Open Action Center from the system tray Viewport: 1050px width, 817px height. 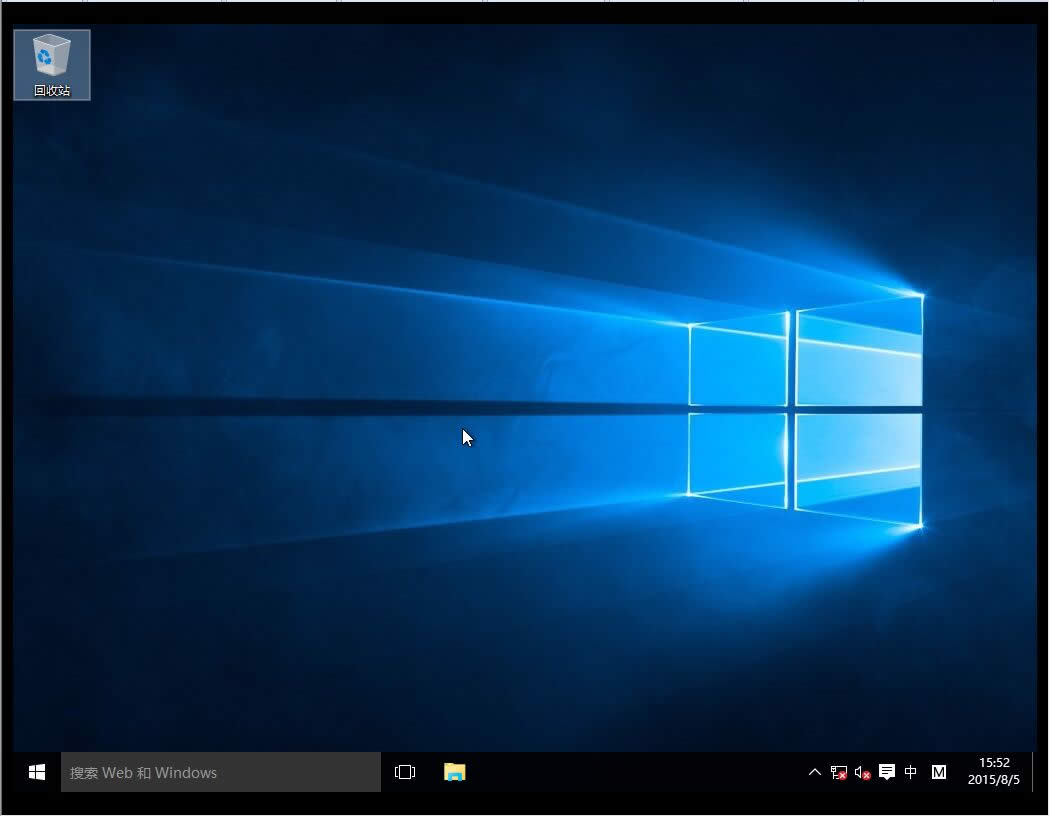(886, 772)
